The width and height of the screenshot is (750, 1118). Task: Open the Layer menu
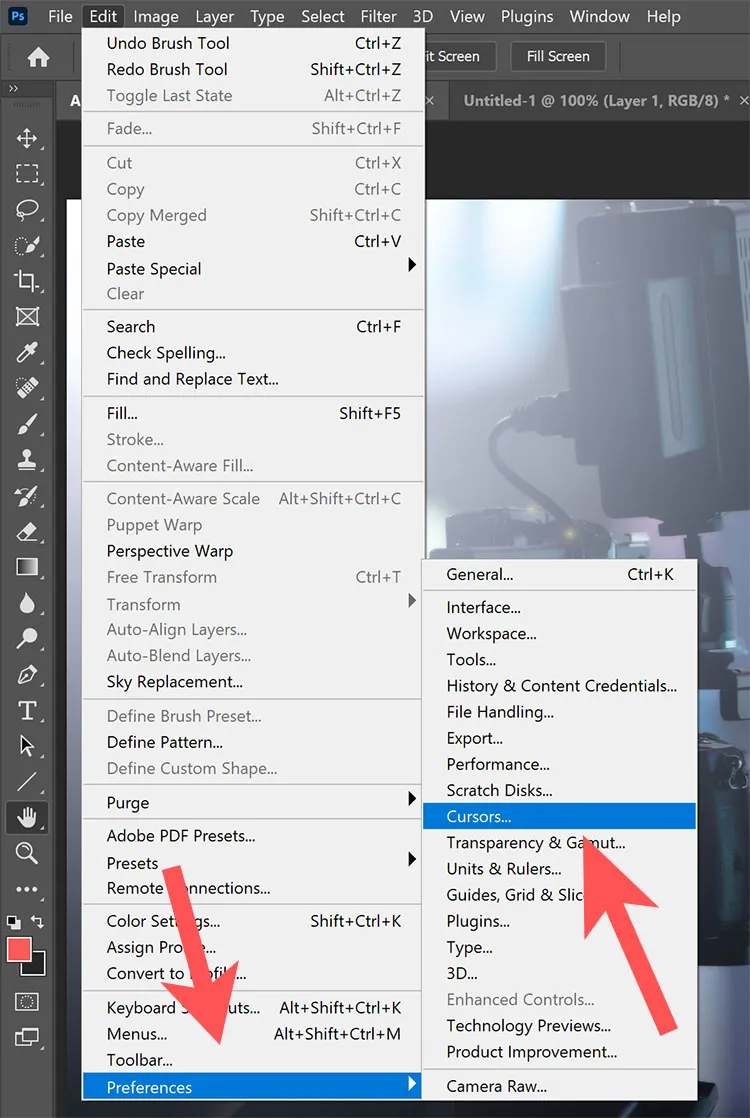click(214, 16)
